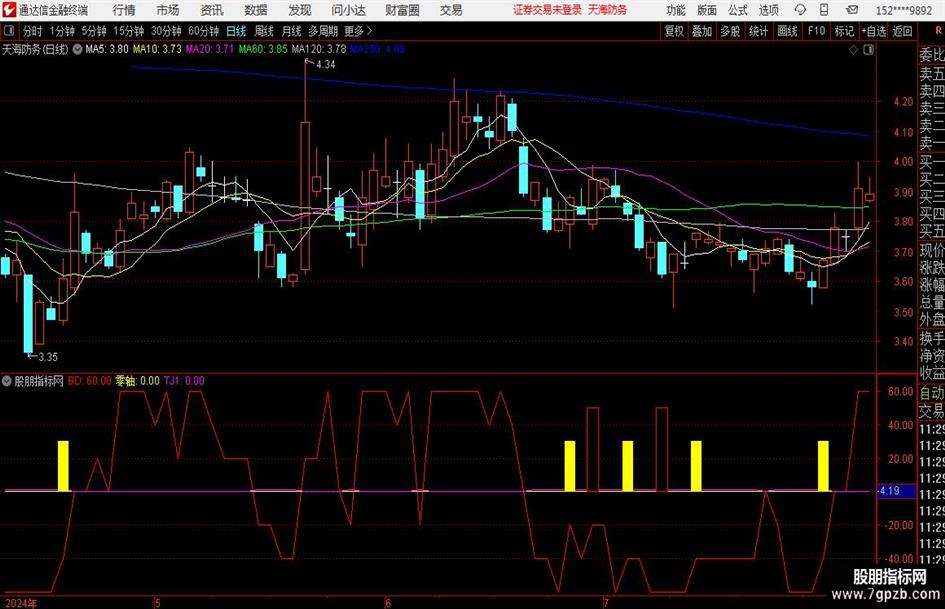Click the 统计 statistics button
This screenshot has width=945, height=609.
pos(759,31)
